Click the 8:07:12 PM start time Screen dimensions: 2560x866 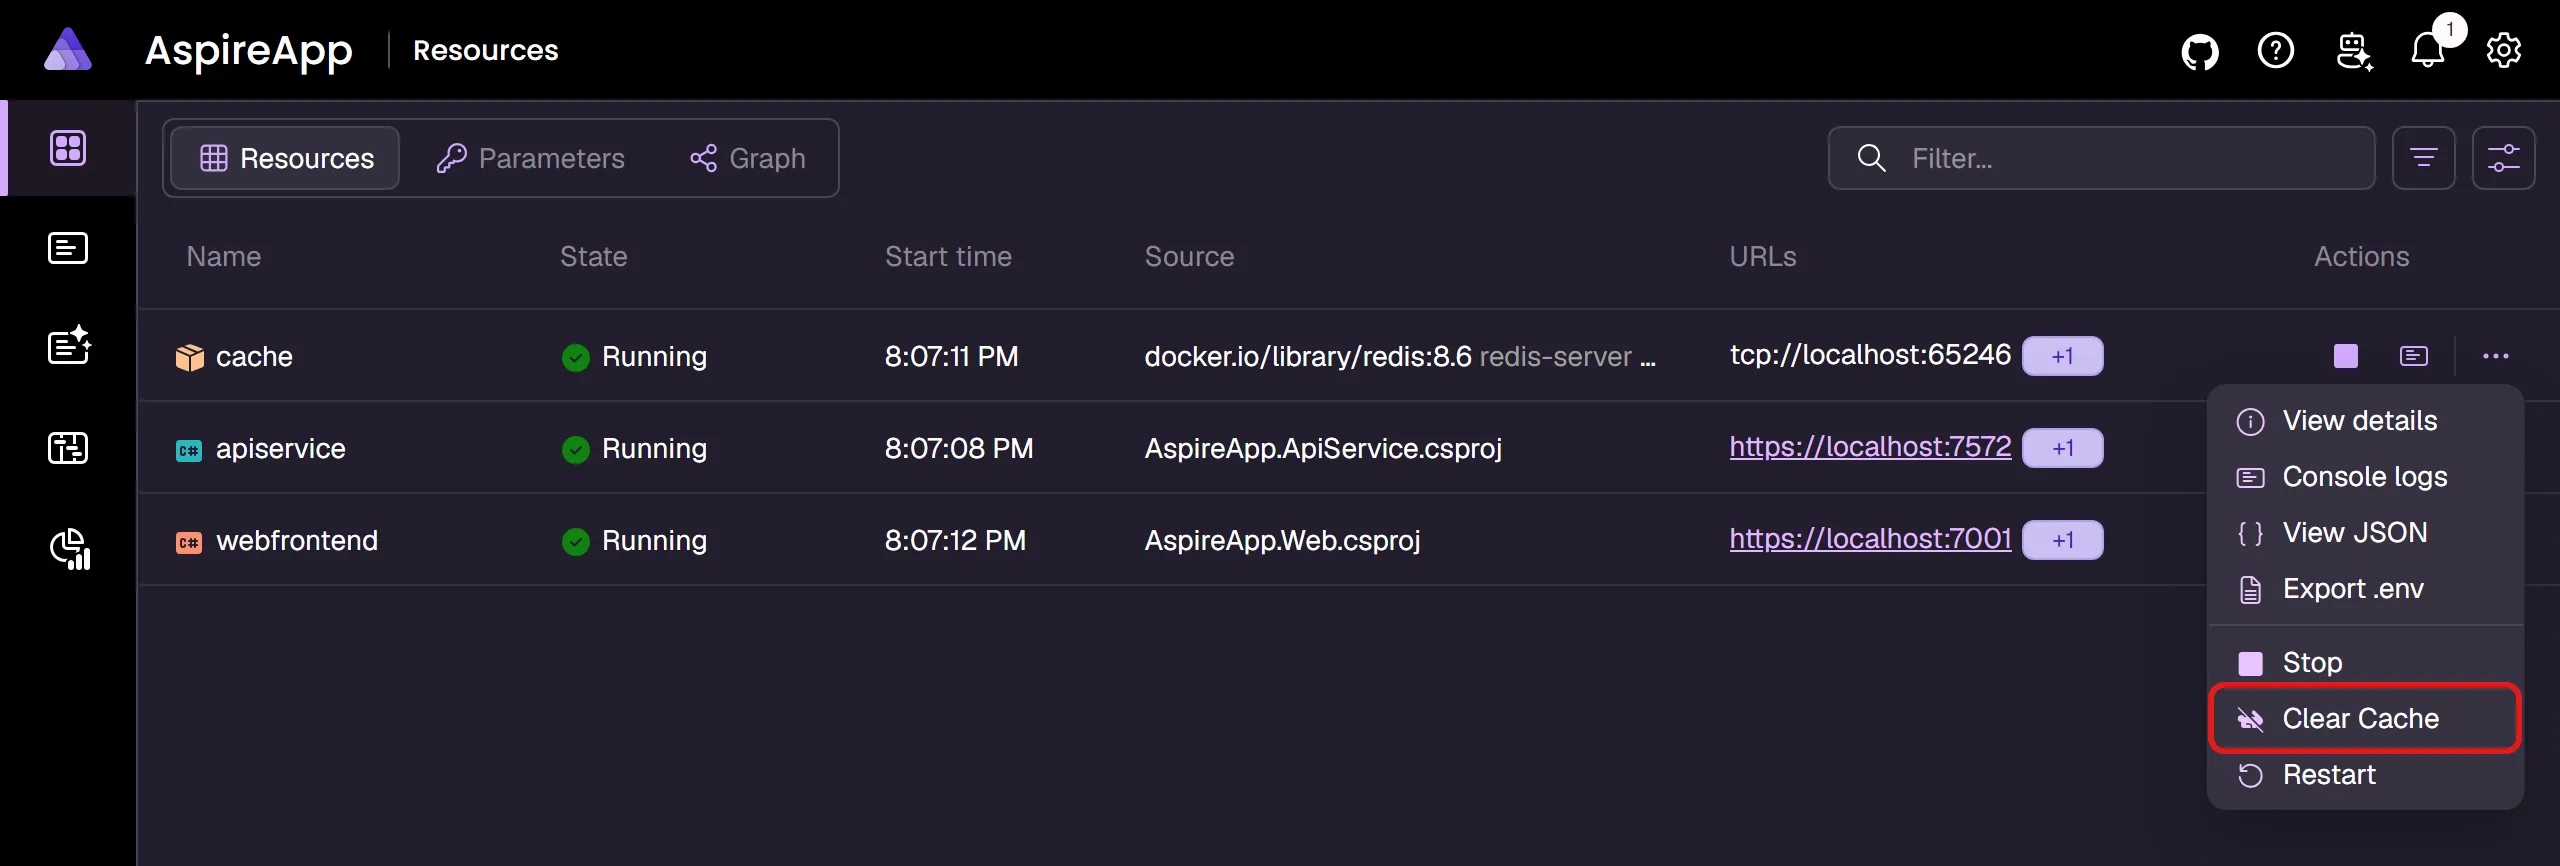tap(955, 541)
